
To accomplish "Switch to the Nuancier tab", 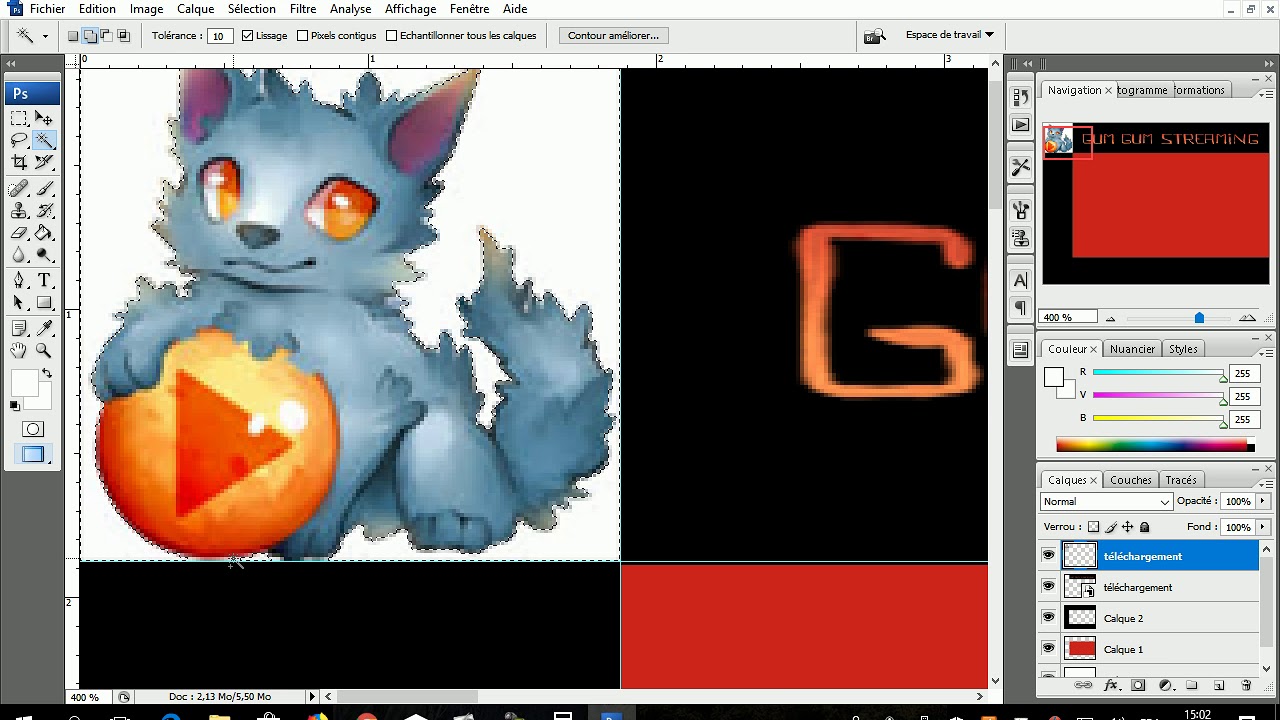I will (1132, 349).
